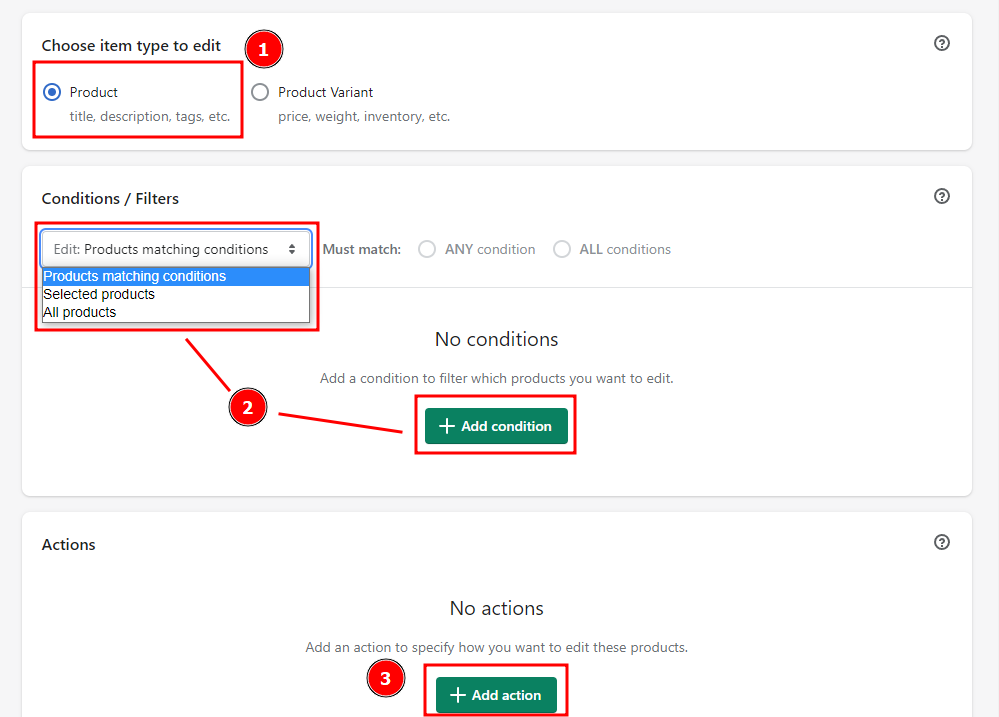The height and width of the screenshot is (717, 999).
Task: Enable the ANY condition match option
Action: coord(427,249)
